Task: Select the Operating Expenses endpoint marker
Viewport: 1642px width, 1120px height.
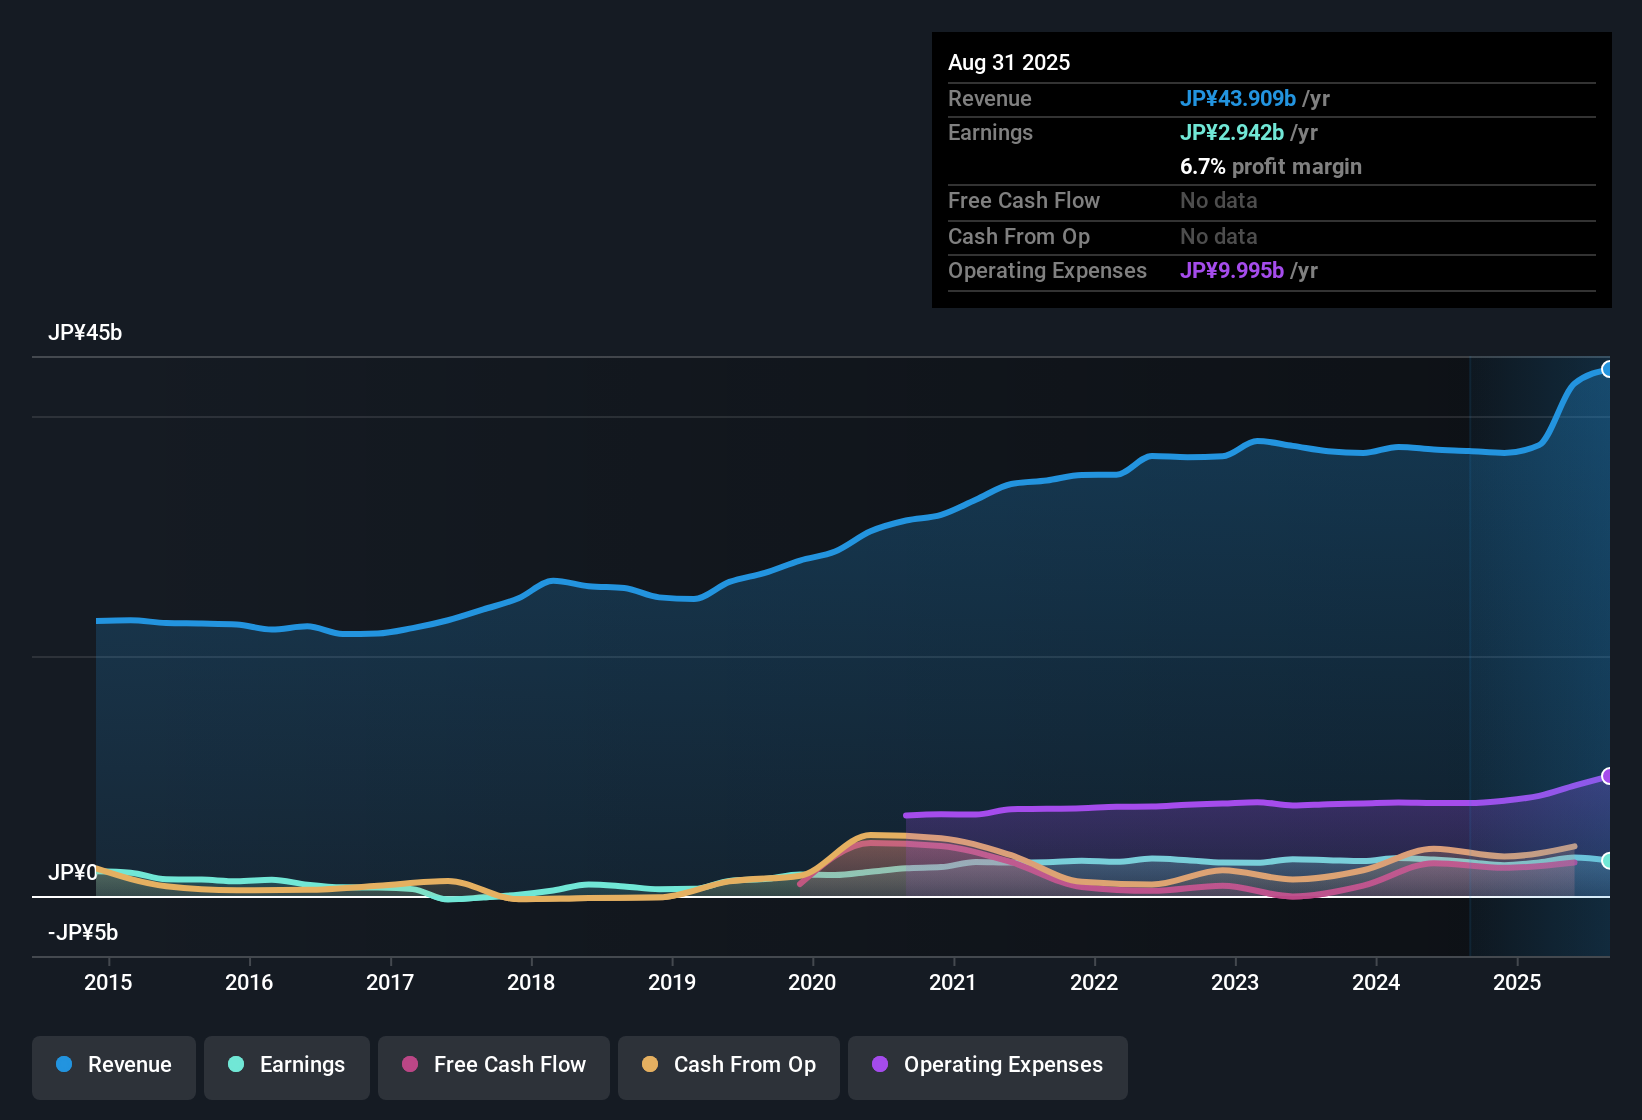Action: [x=1608, y=775]
